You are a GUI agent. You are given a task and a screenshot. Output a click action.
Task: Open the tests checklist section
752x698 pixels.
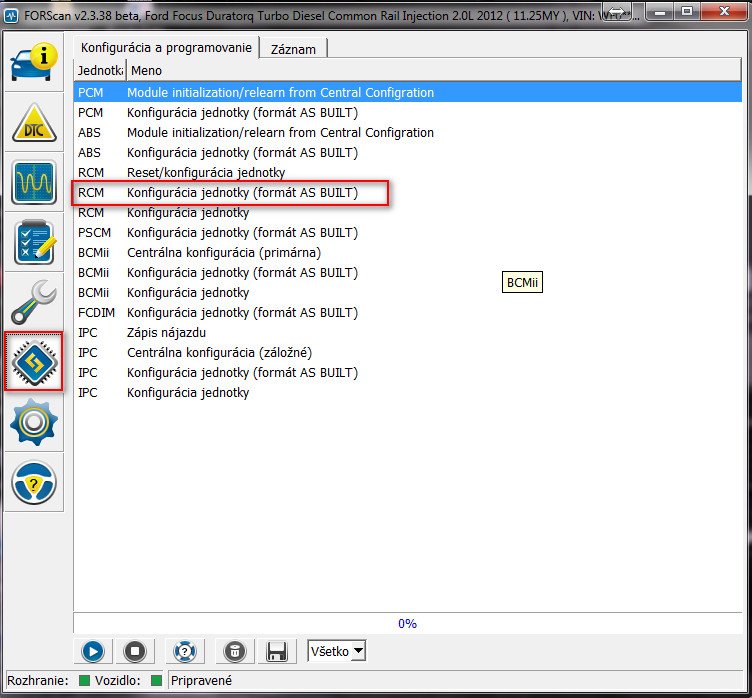34,243
